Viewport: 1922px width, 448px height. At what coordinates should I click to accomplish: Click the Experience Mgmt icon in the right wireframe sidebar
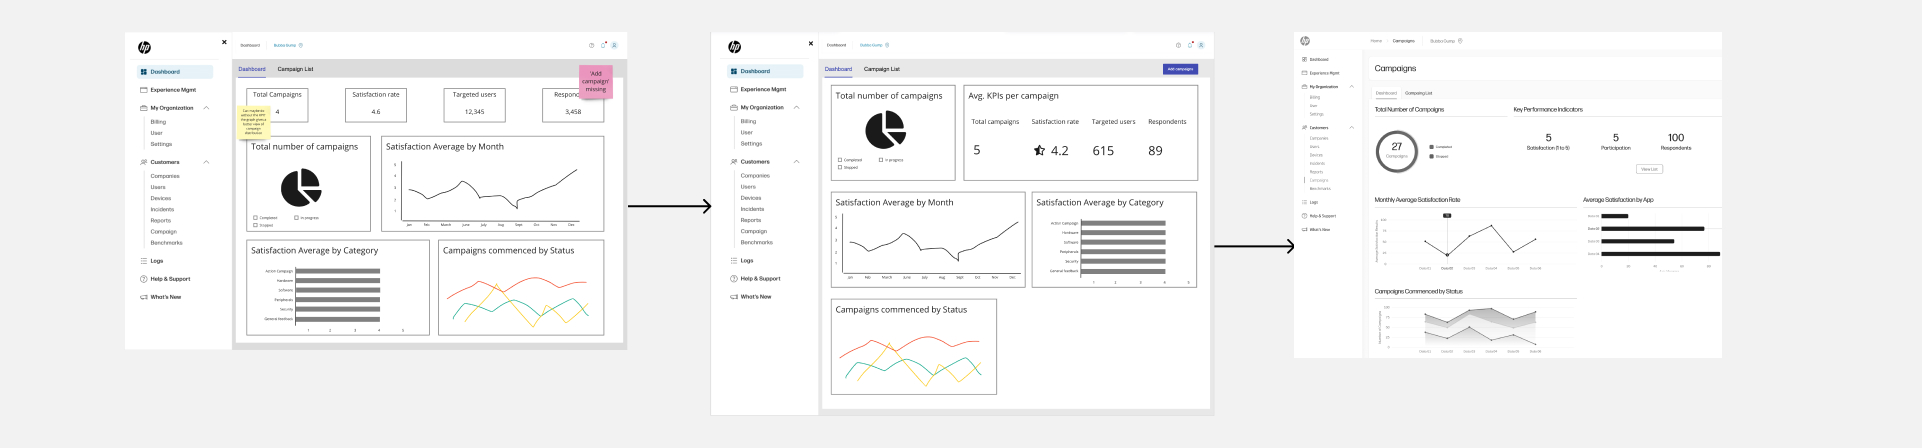[x=1304, y=73]
